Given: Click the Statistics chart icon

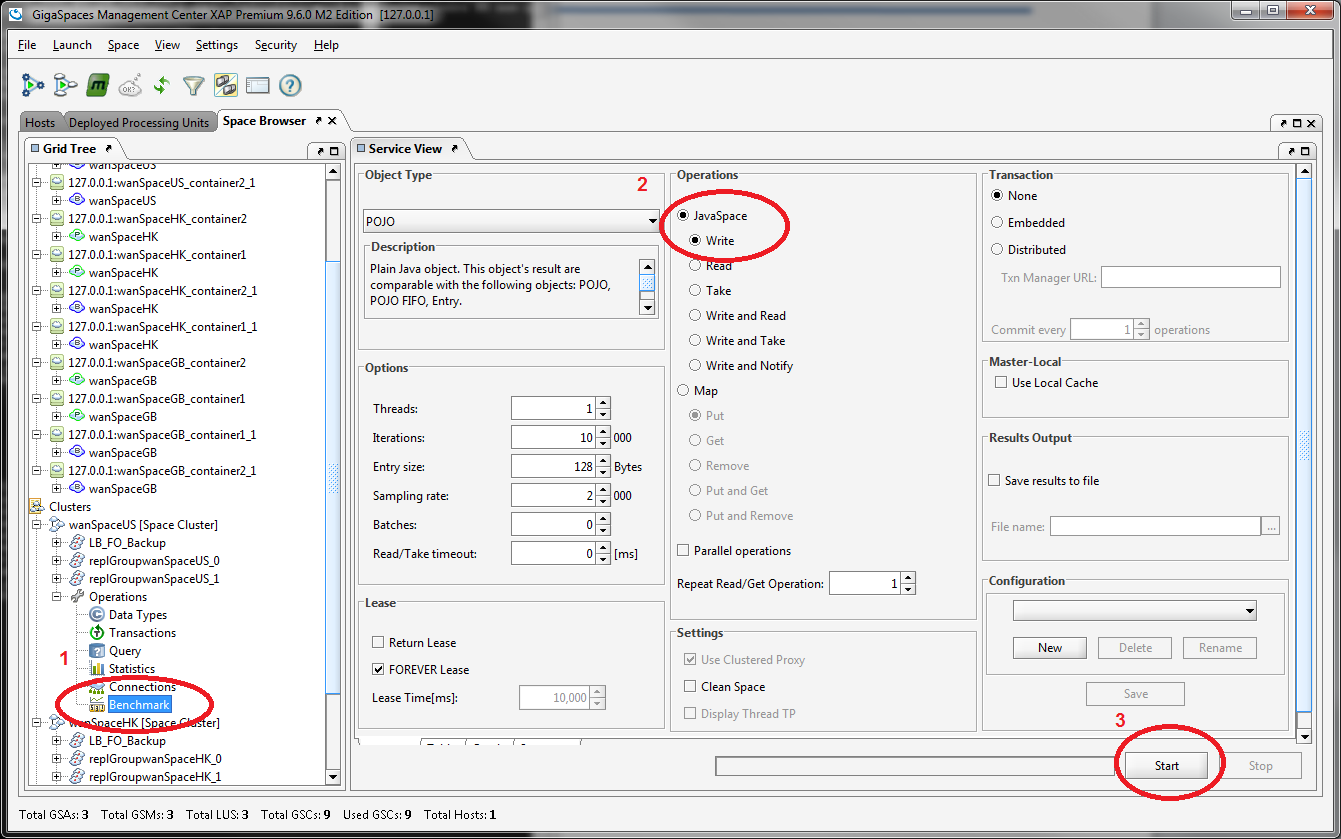Looking at the screenshot, I should tap(97, 669).
